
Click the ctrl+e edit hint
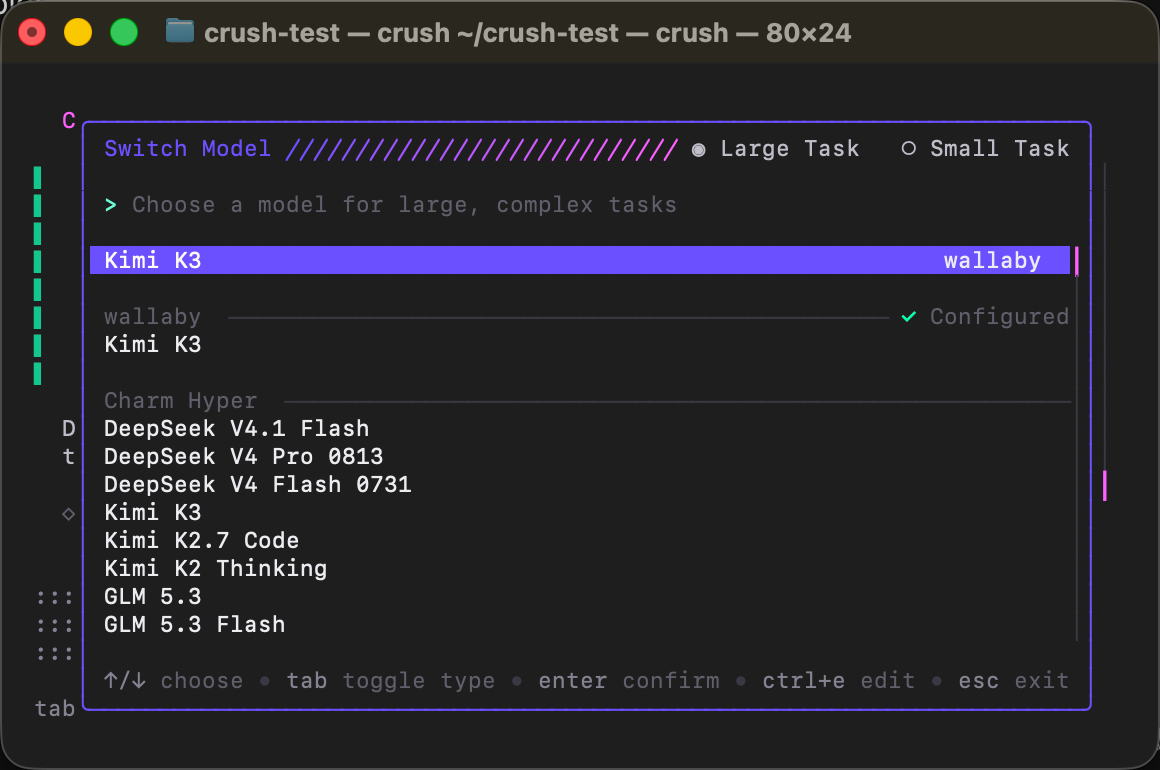click(x=838, y=680)
